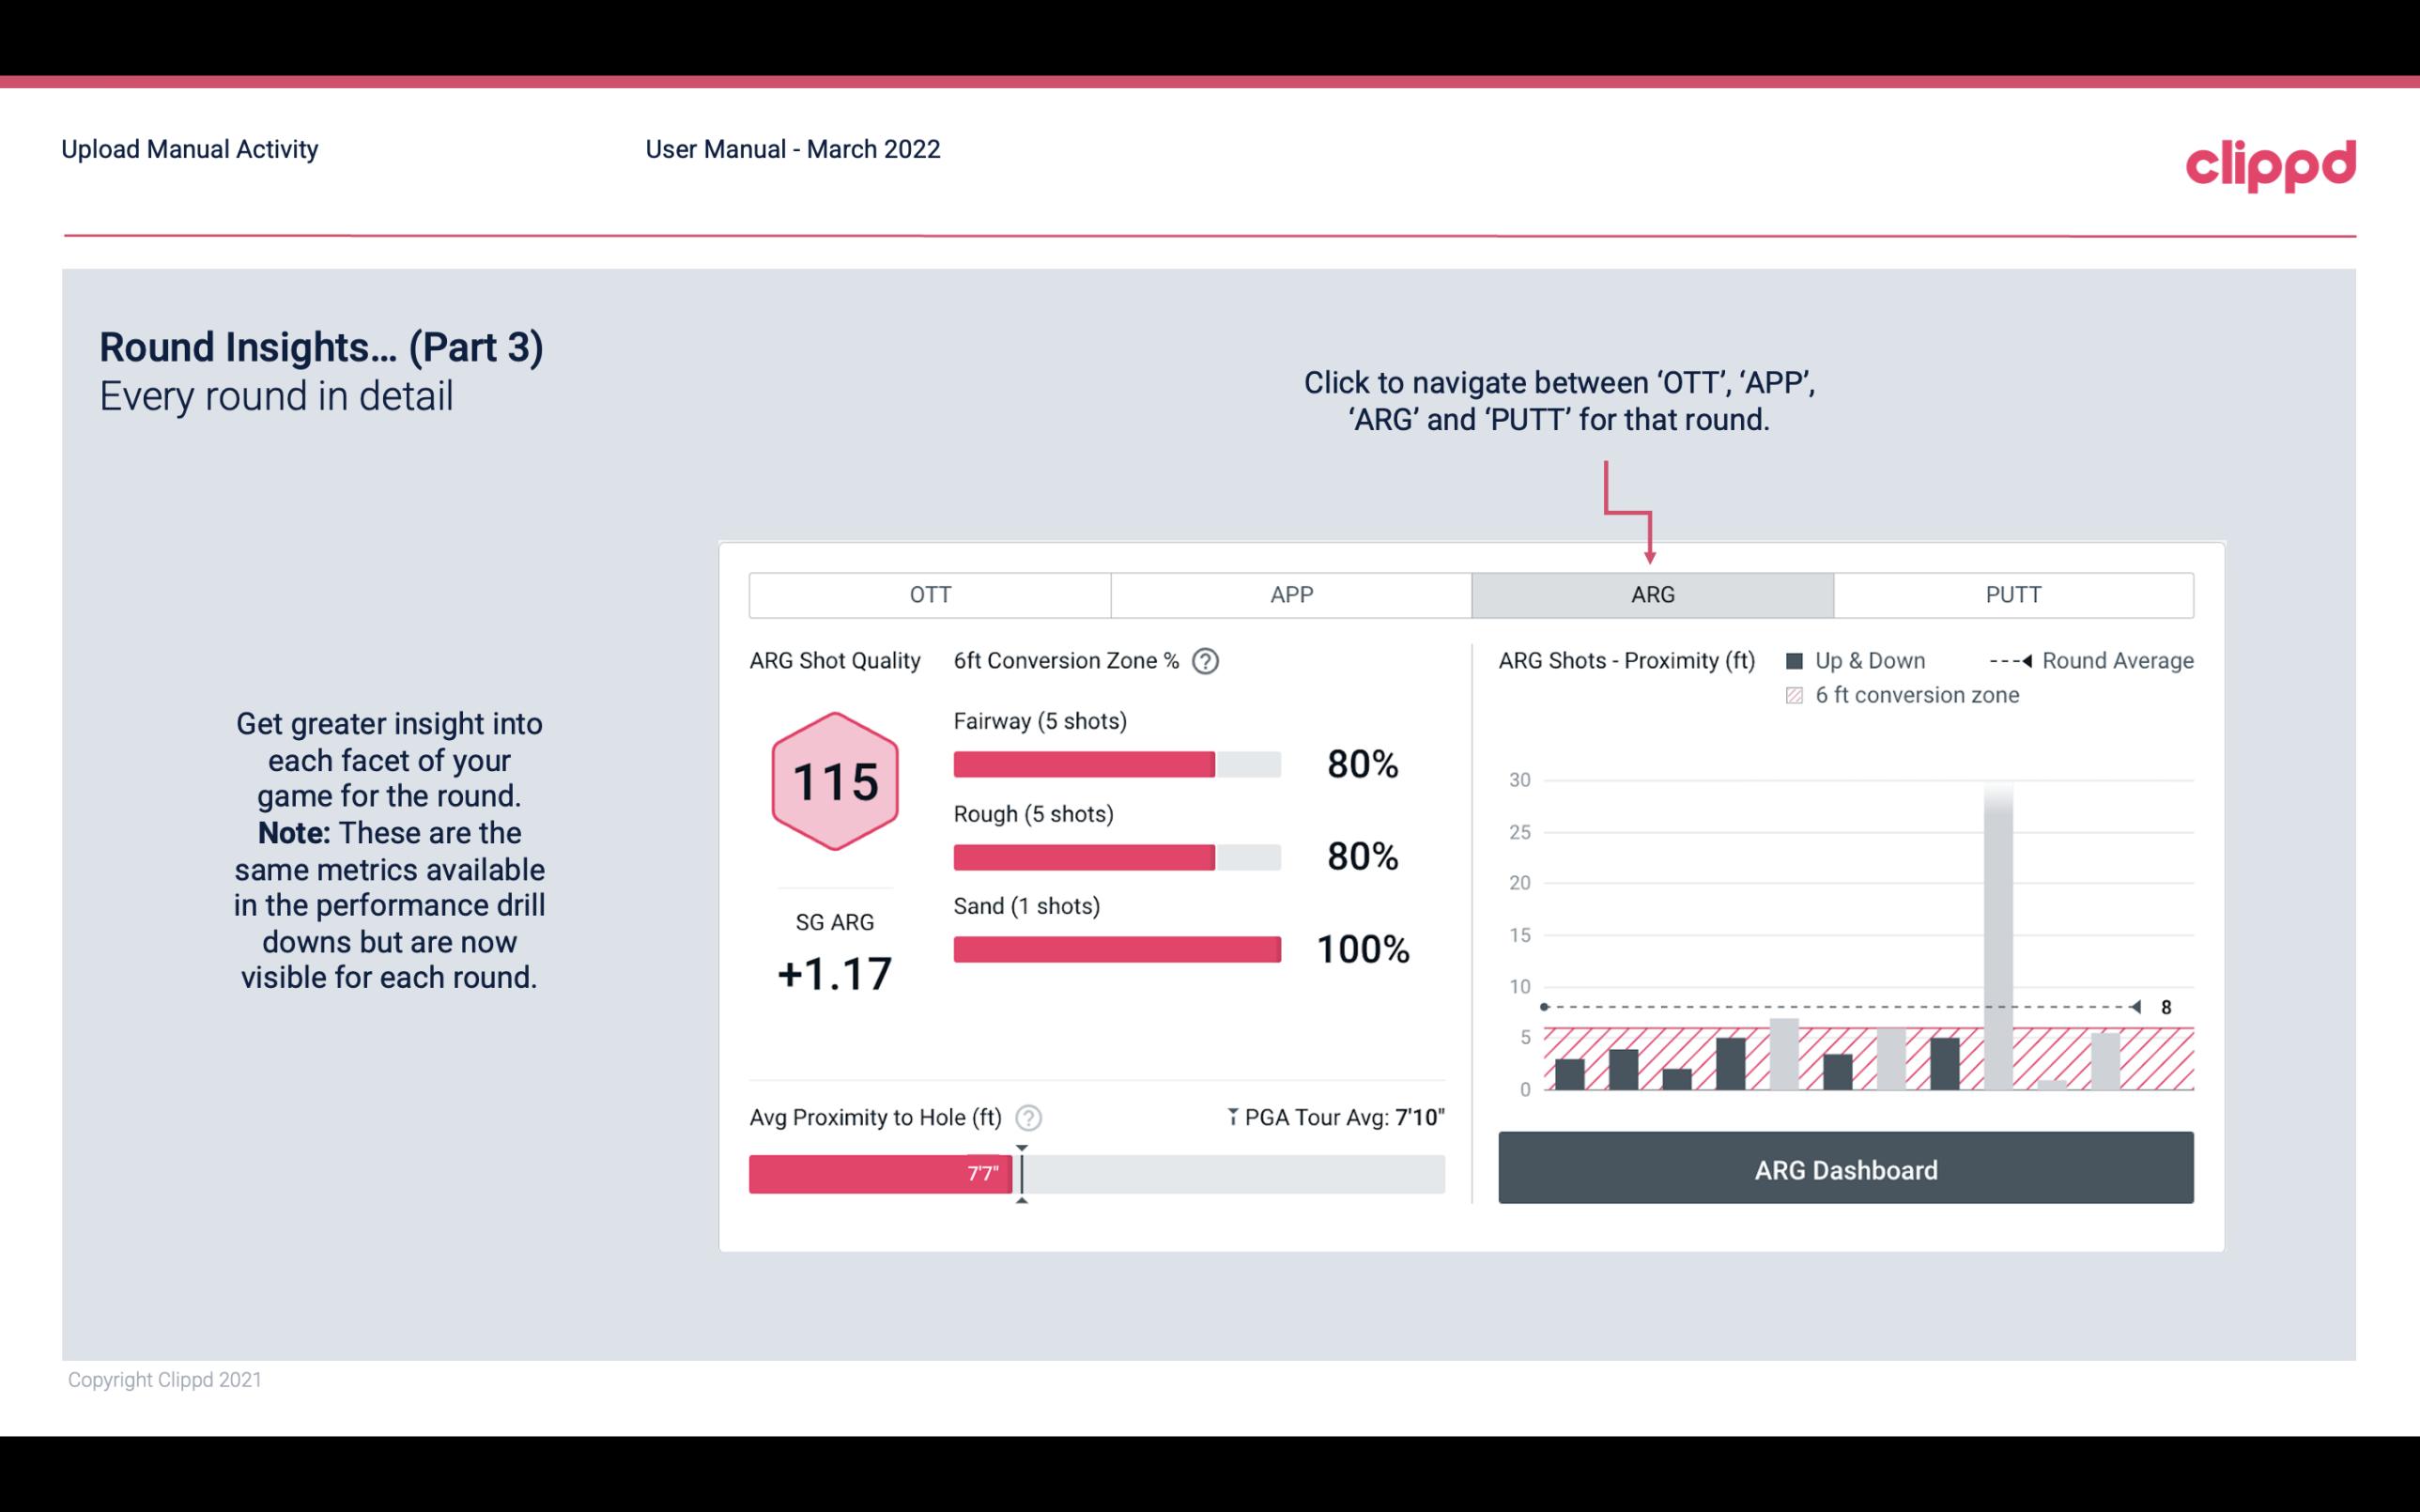Click the Sand 1 shots conversion rate bar
The height and width of the screenshot is (1512, 2420).
coord(1115,946)
